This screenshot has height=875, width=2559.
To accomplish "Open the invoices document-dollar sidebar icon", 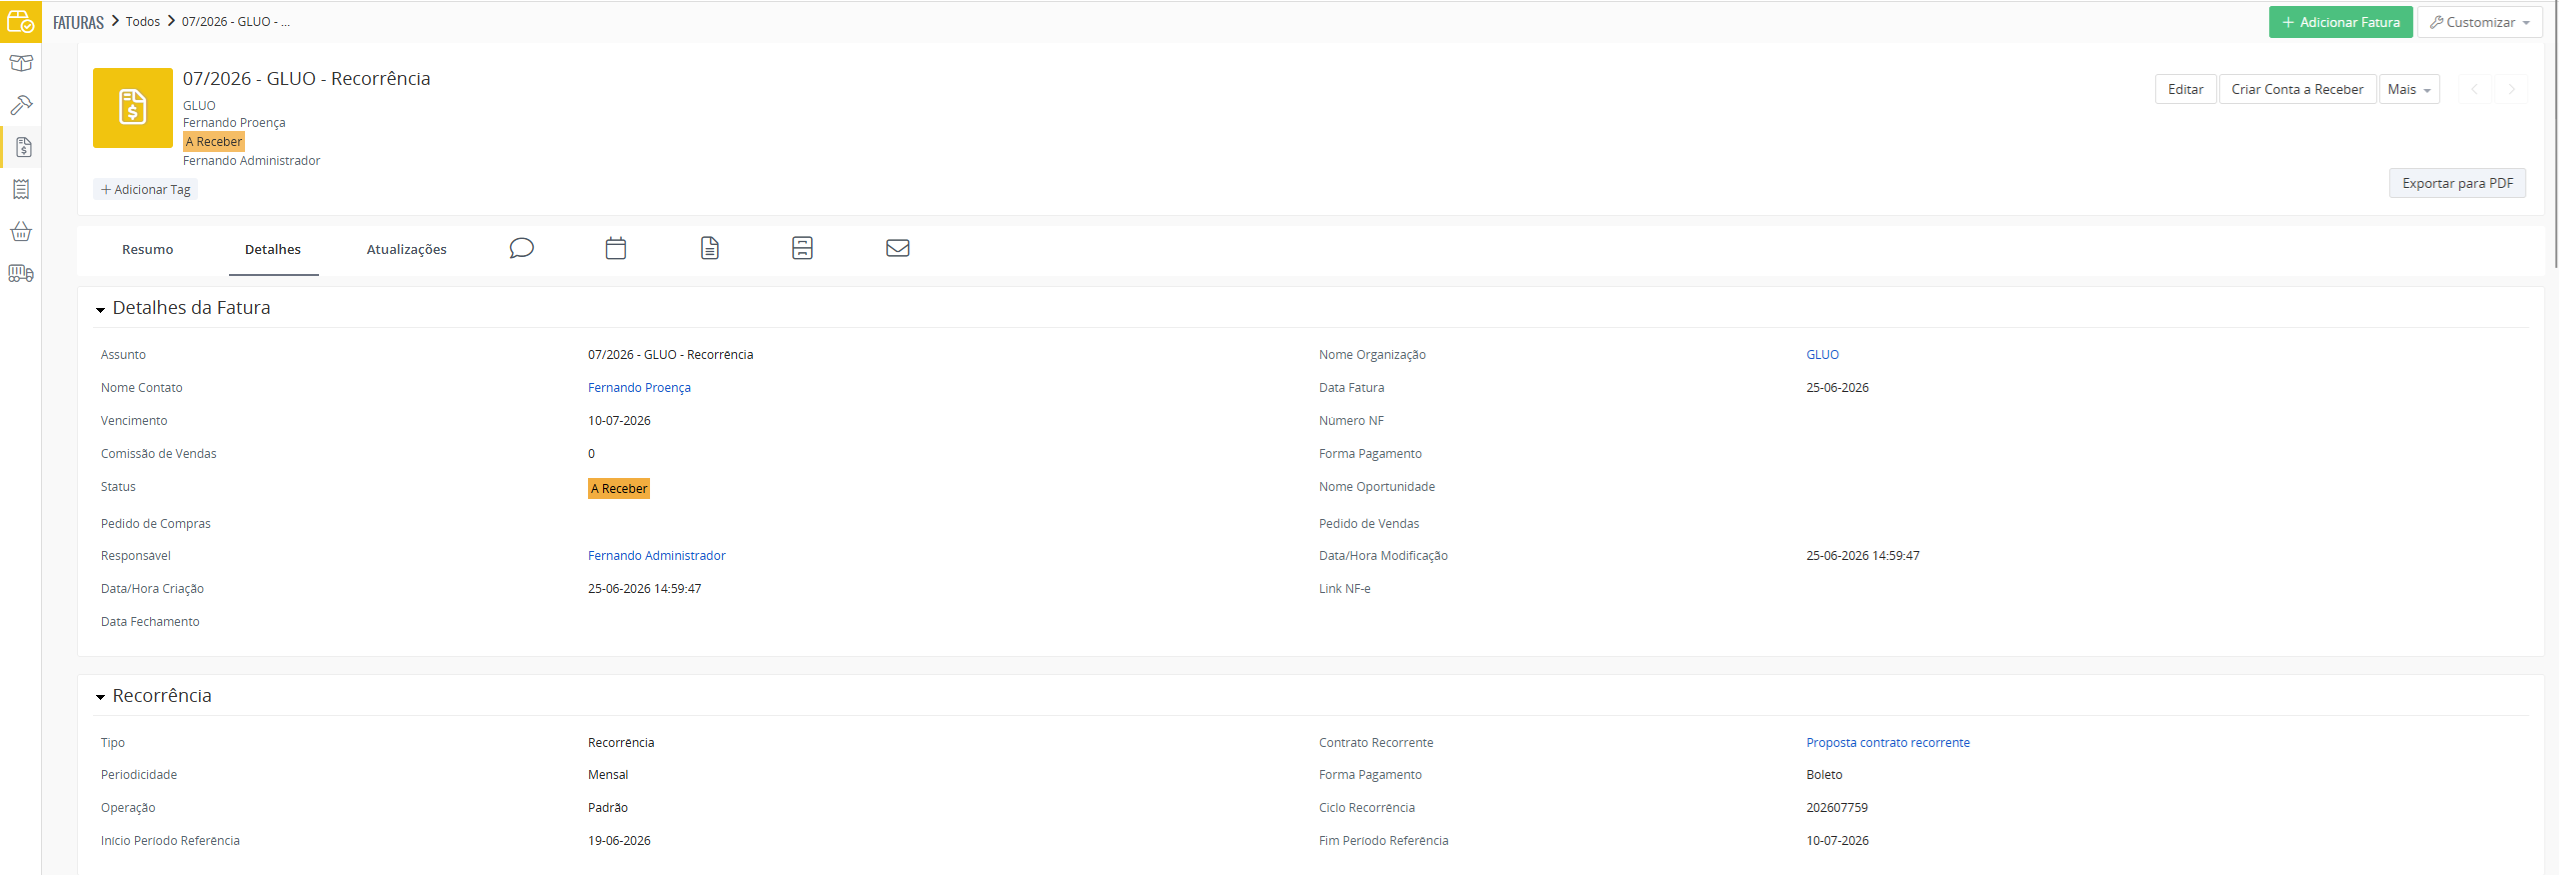I will [23, 148].
